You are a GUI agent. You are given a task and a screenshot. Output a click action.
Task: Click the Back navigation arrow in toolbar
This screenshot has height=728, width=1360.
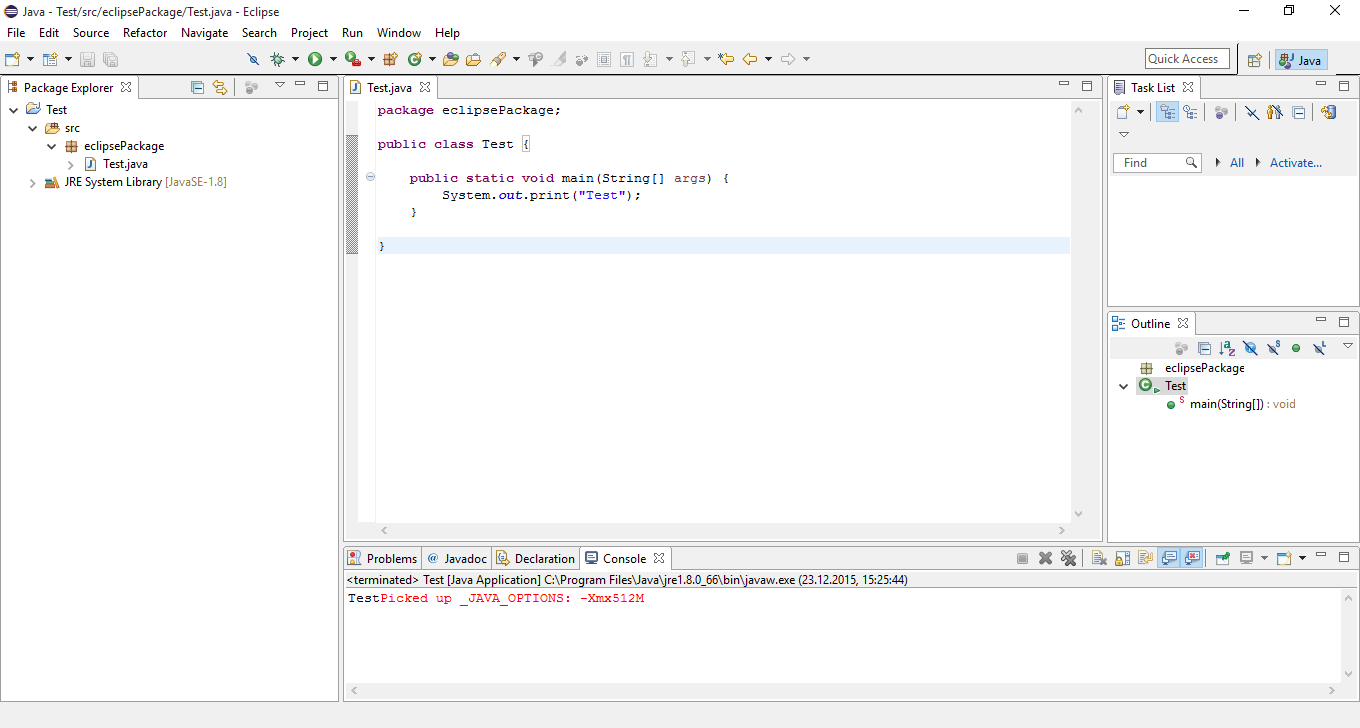pyautogui.click(x=750, y=59)
